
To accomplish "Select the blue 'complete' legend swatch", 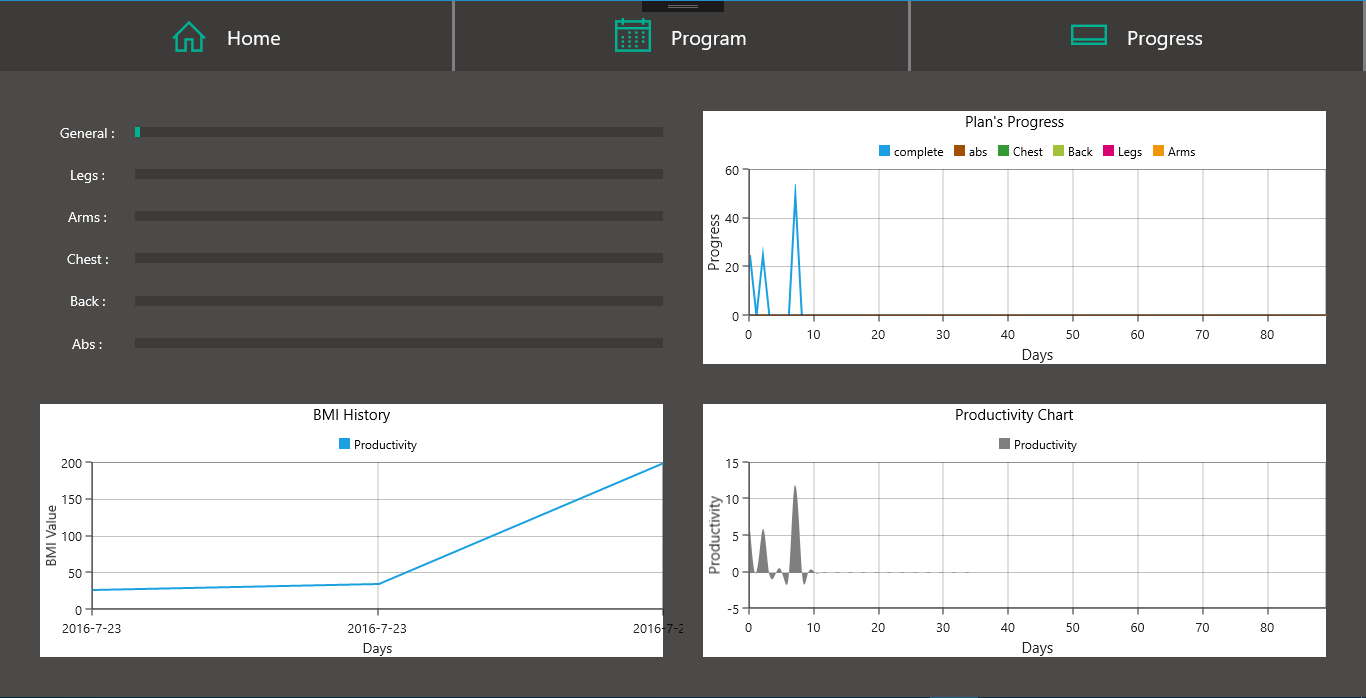I will [x=884, y=151].
